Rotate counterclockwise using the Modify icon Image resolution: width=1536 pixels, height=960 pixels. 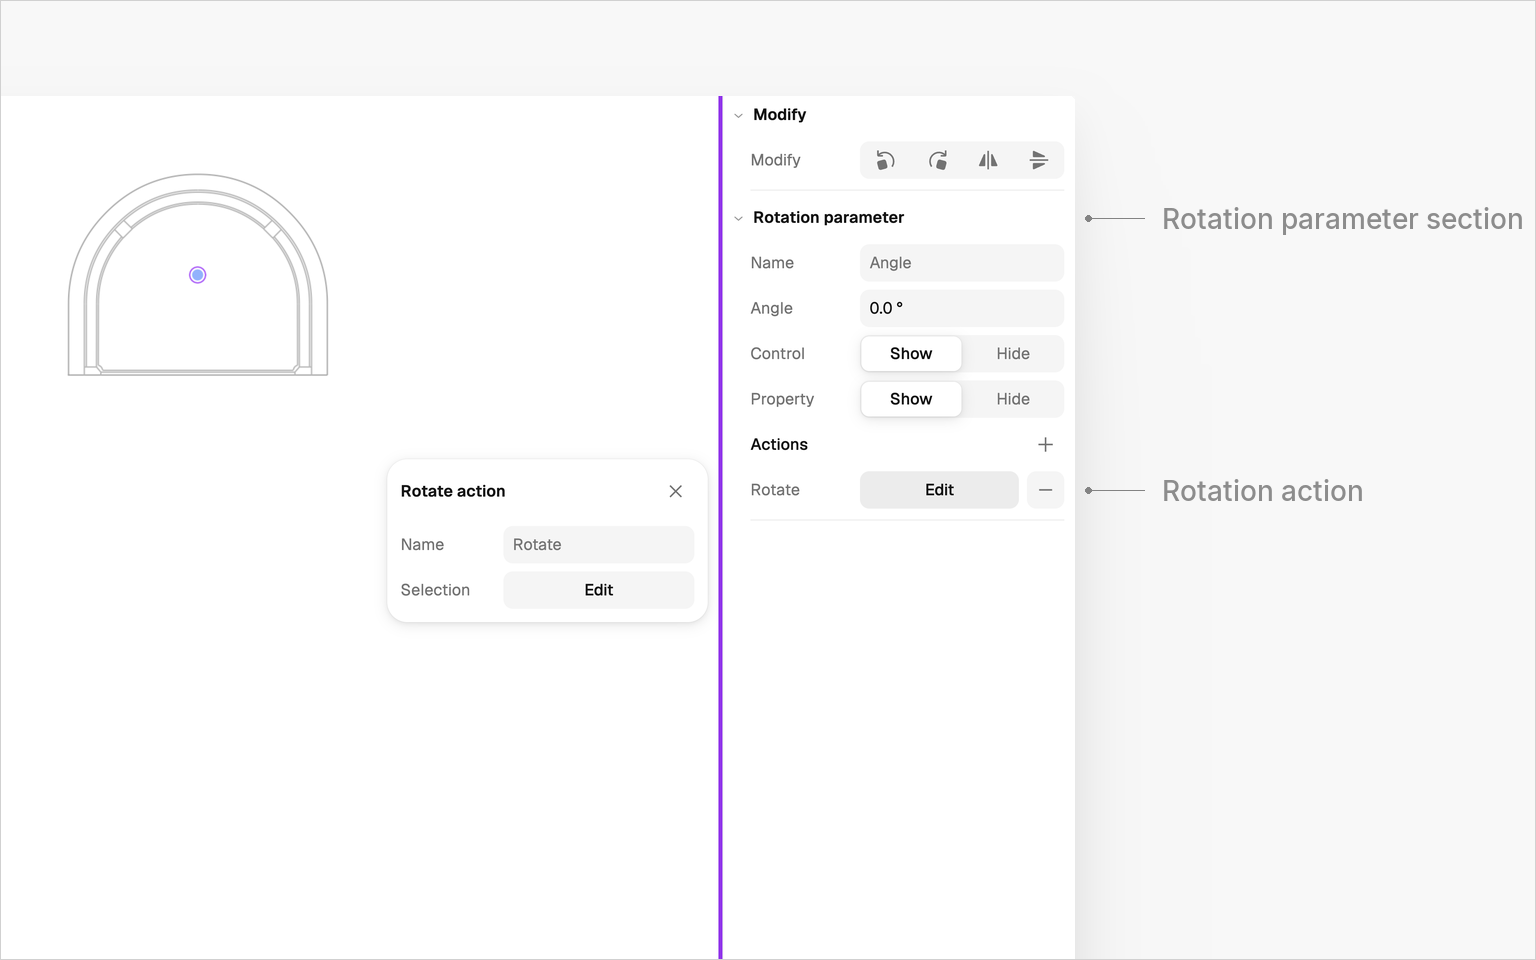(x=885, y=160)
